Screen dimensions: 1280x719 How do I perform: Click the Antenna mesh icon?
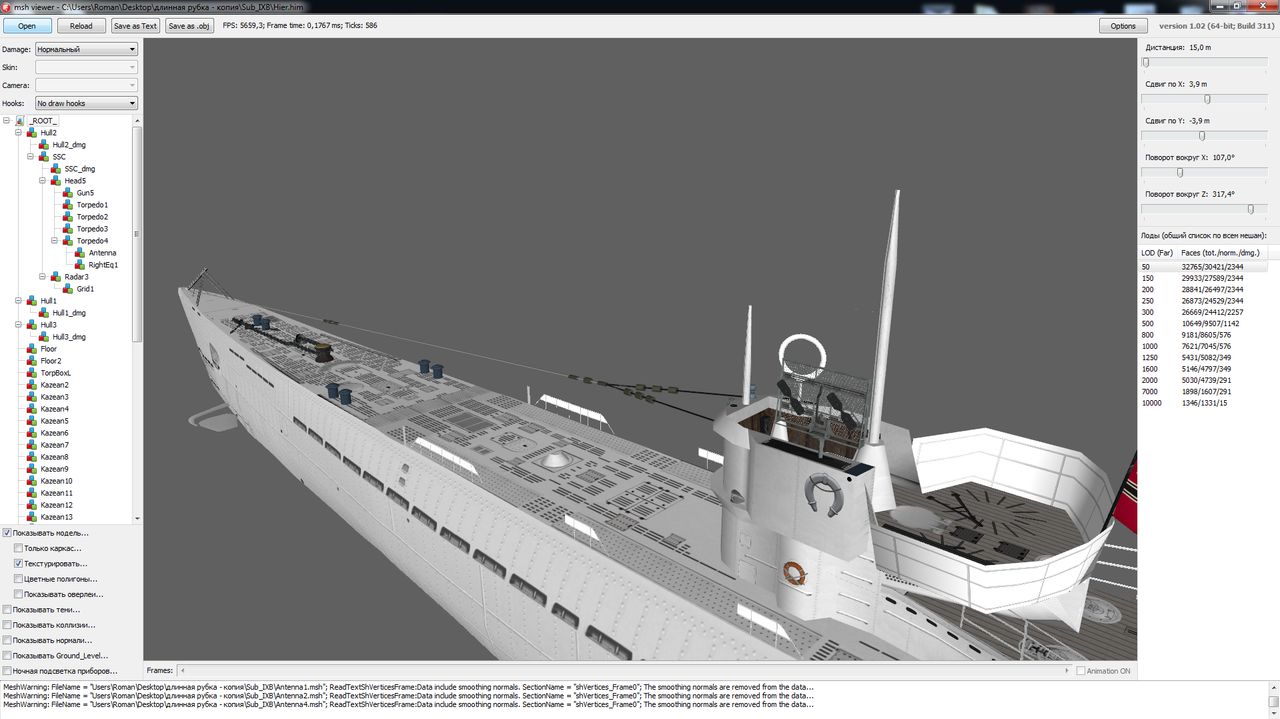[x=80, y=253]
